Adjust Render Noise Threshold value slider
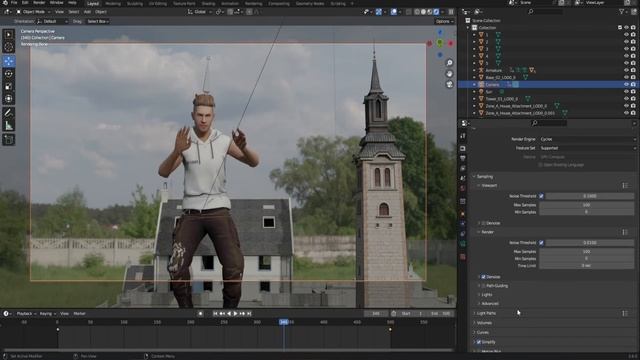The image size is (640, 360). pyautogui.click(x=589, y=243)
